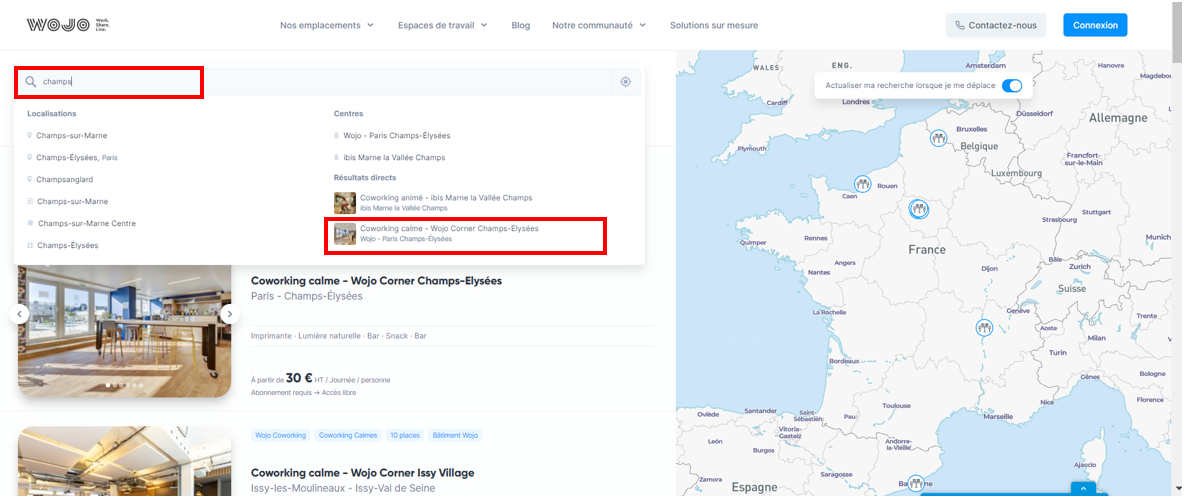The image size is (1187, 500).
Task: Click the Wojo Coworking tag
Action: pyautogui.click(x=281, y=436)
